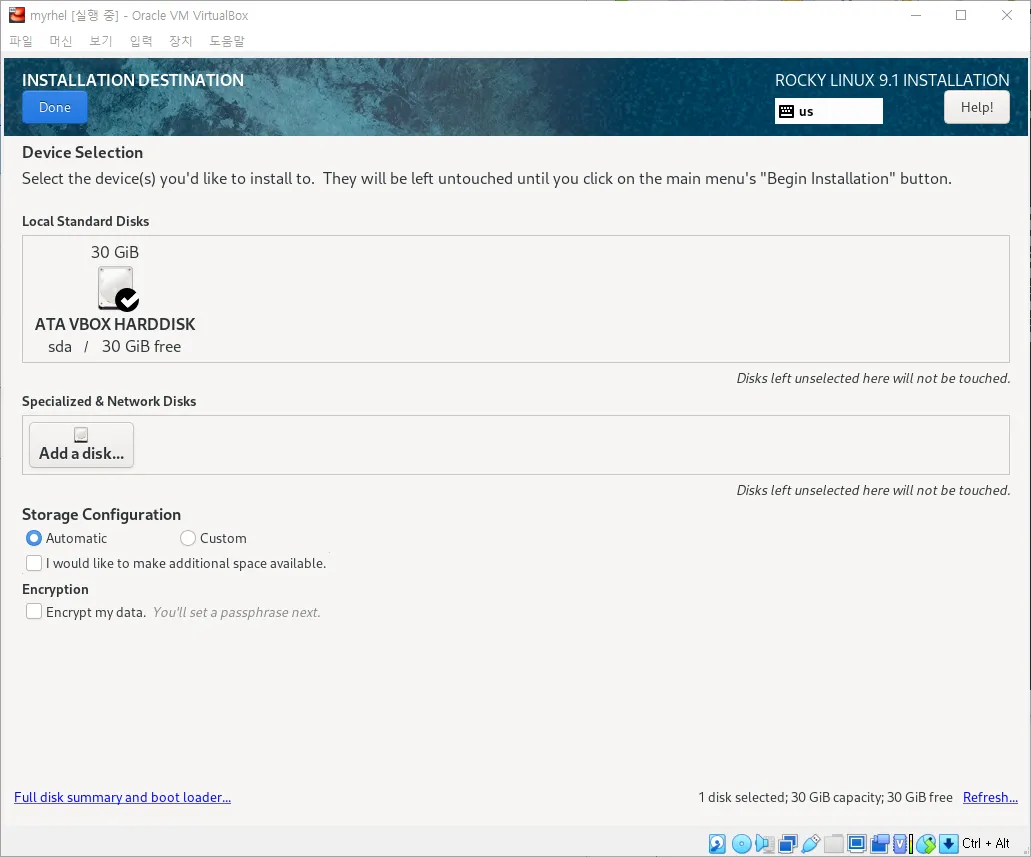
Task: Open the 도움말 menu
Action: (x=227, y=41)
